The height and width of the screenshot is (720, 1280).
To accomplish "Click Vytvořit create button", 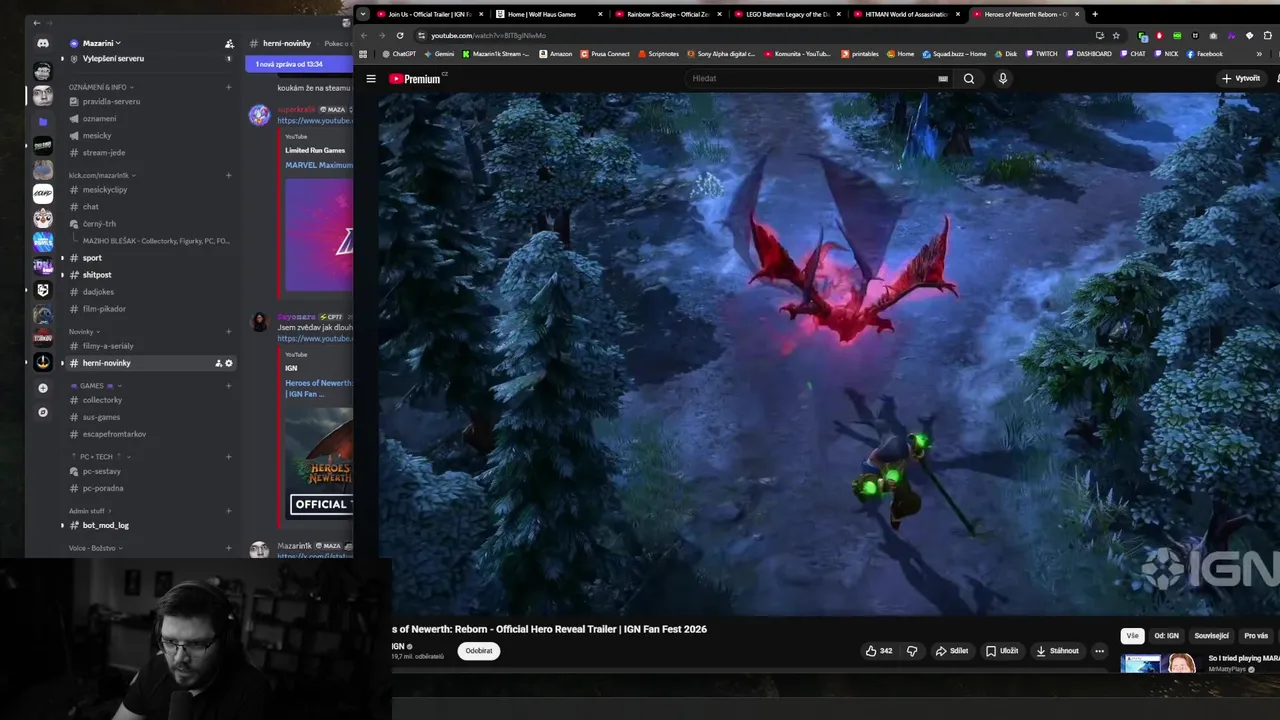I will click(x=1241, y=78).
